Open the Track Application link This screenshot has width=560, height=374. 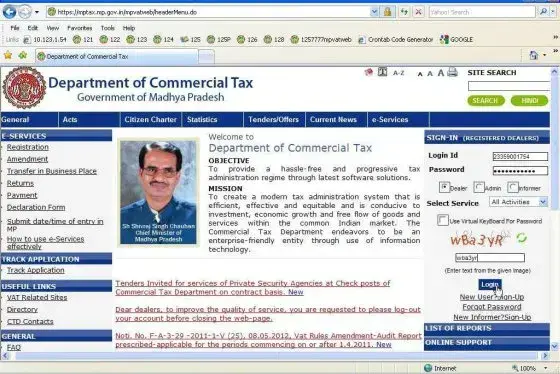click(35, 270)
